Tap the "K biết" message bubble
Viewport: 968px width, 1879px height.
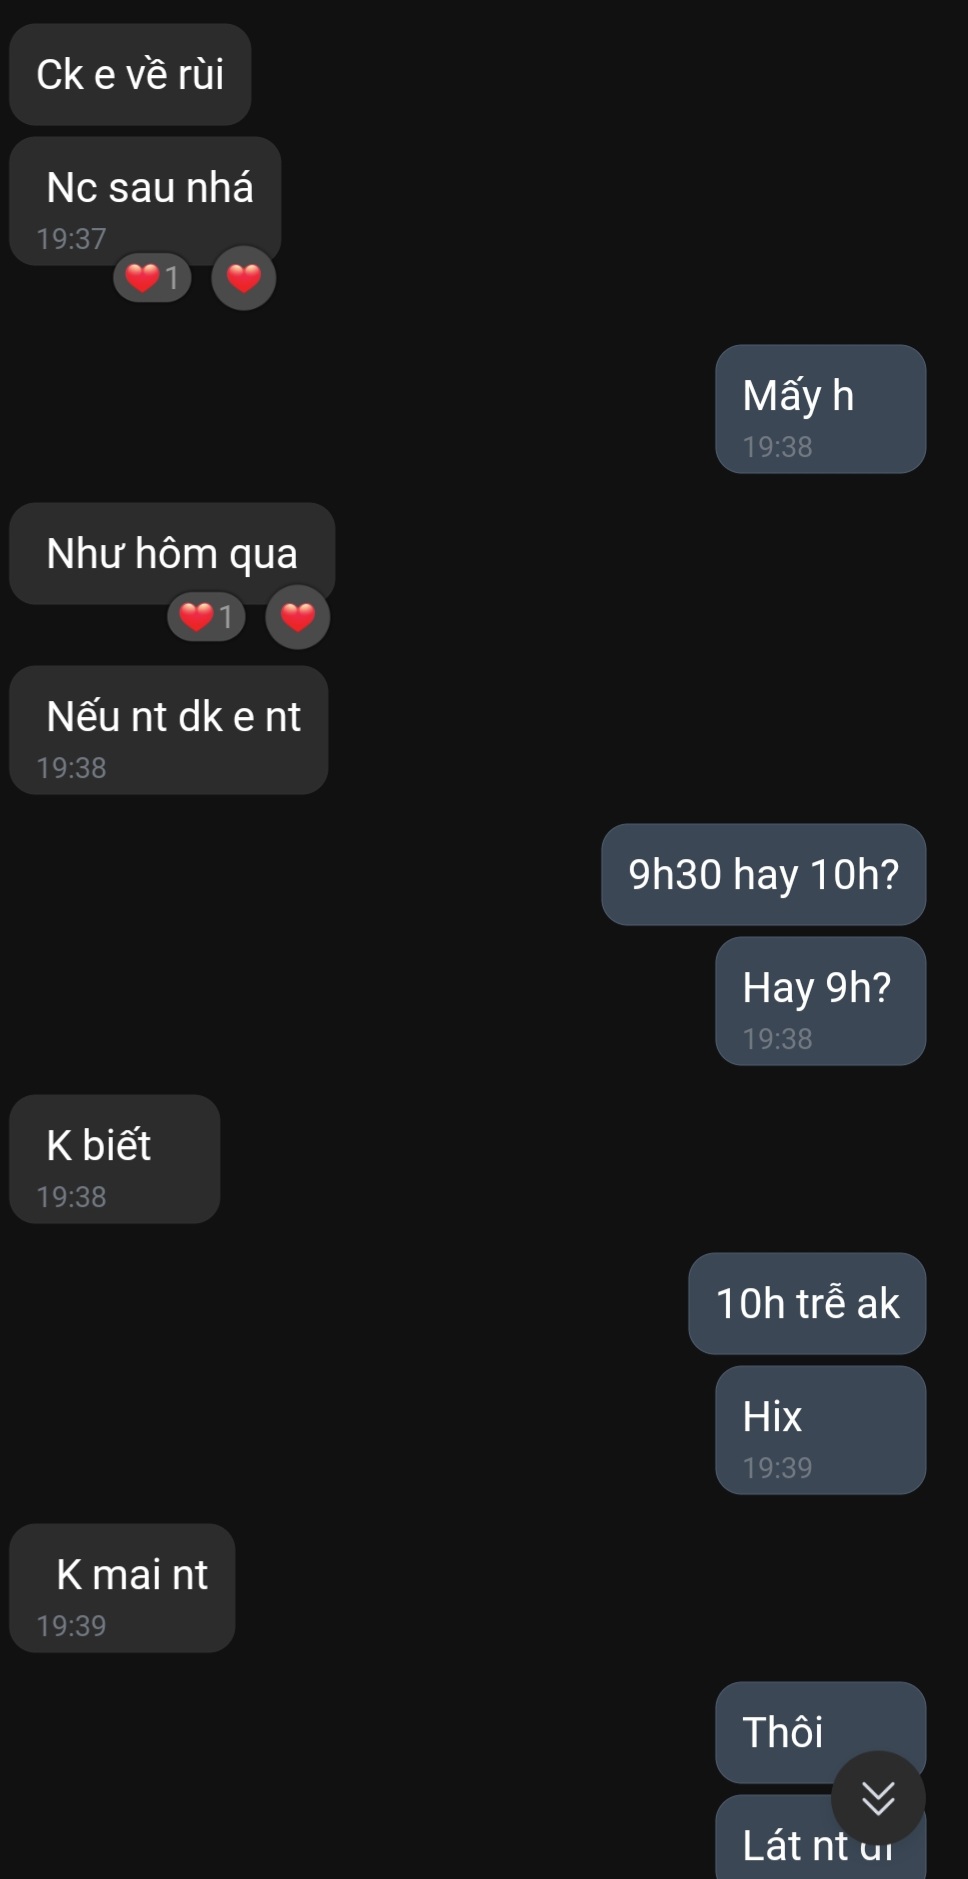coord(114,1158)
